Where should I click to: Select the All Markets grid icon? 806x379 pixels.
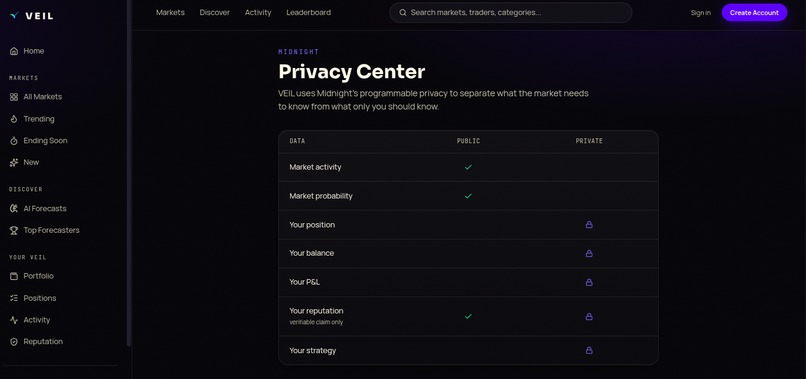coord(14,97)
